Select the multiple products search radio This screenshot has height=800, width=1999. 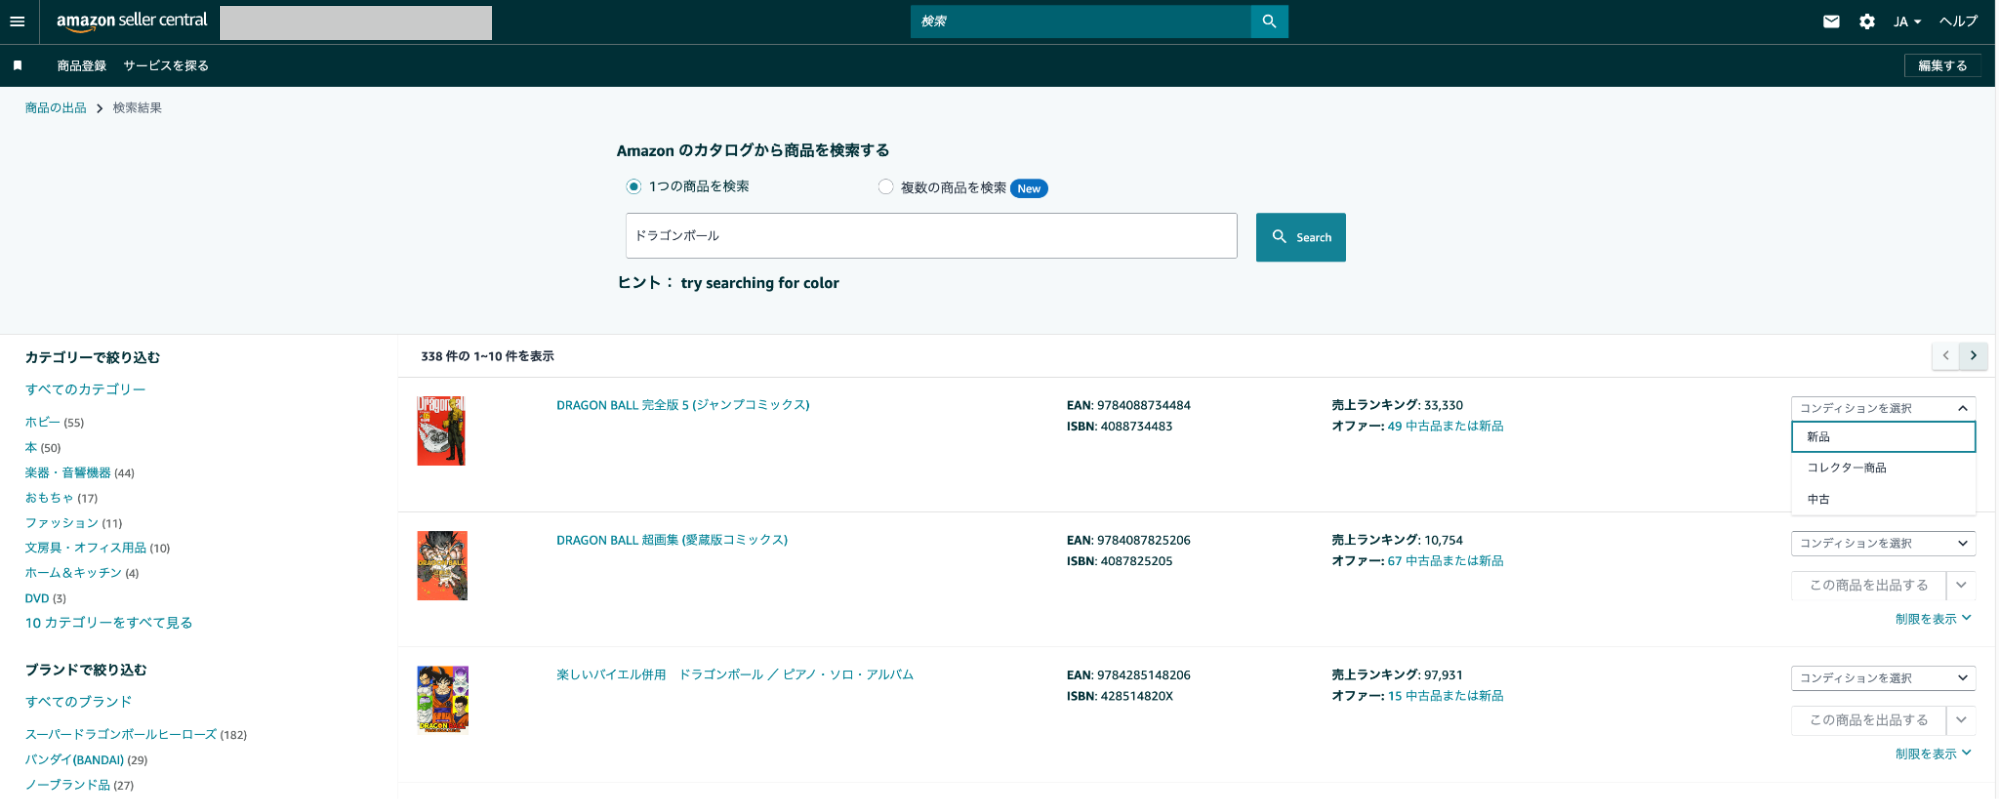point(885,187)
